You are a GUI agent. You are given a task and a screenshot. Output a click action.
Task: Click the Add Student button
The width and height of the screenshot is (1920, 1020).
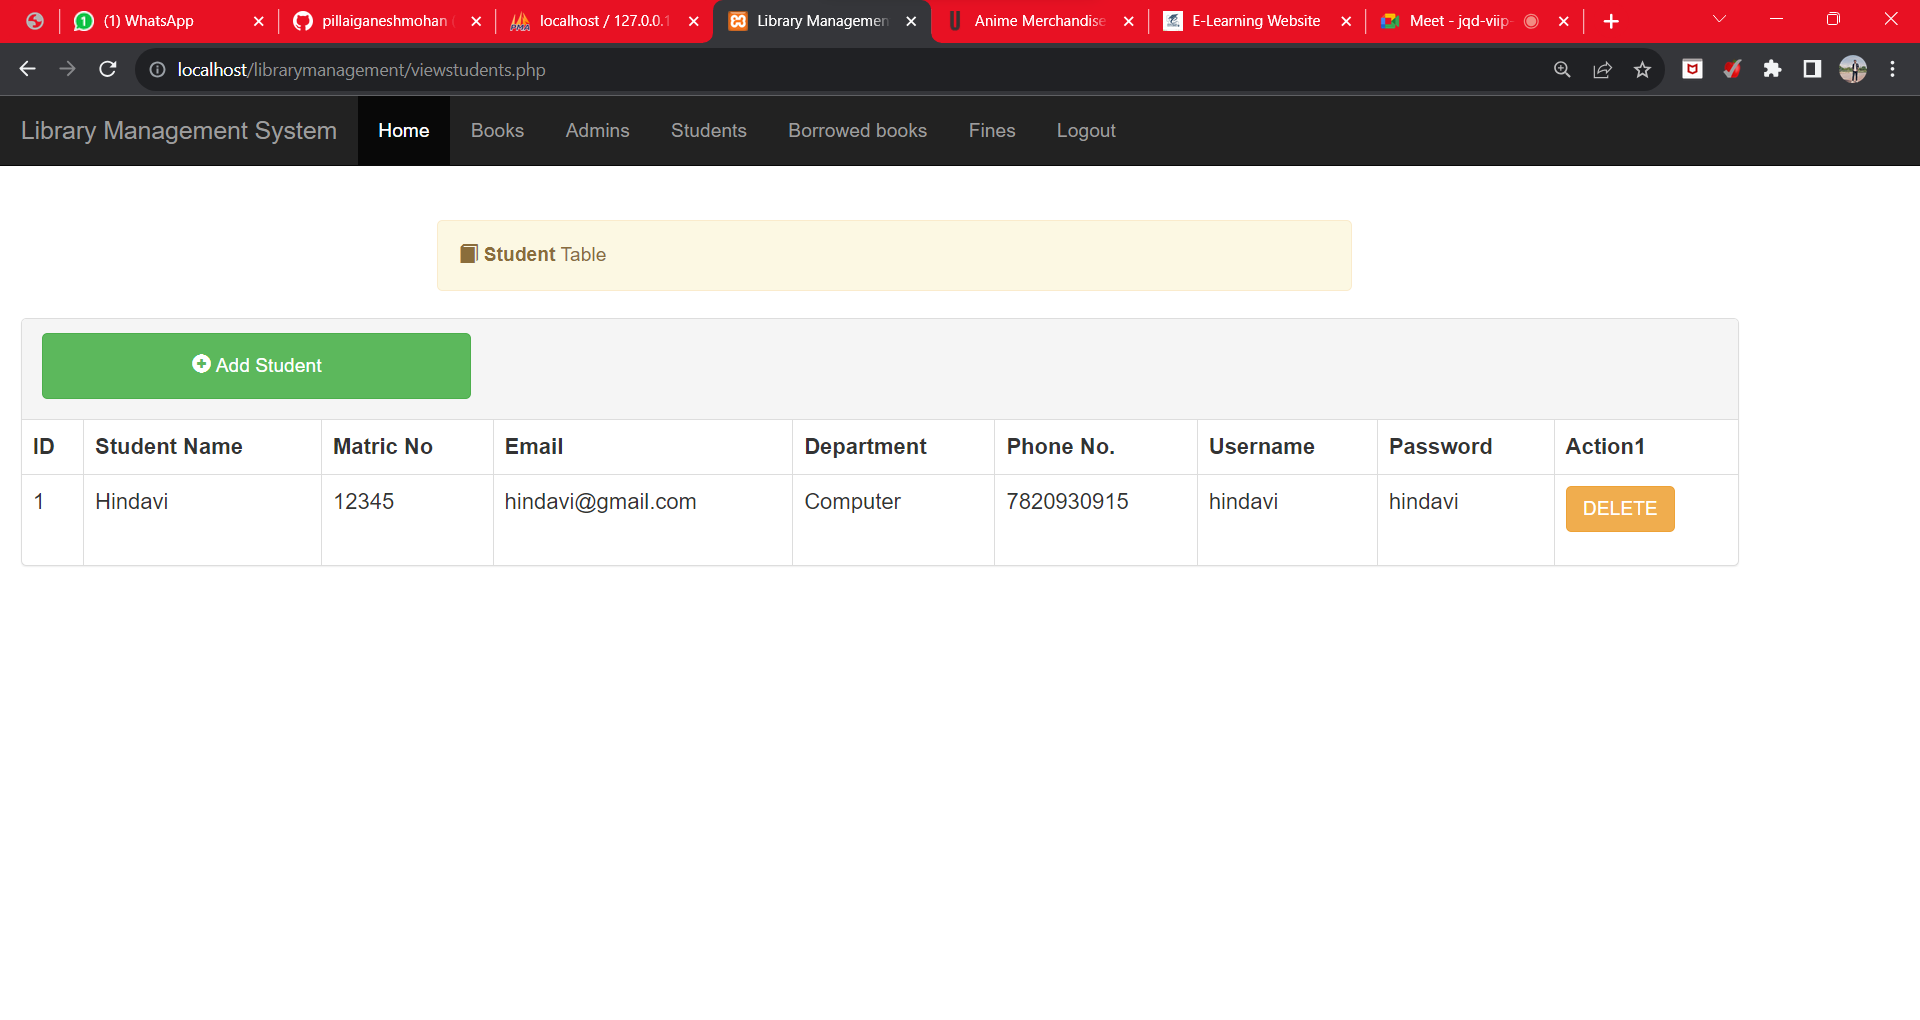tap(256, 365)
